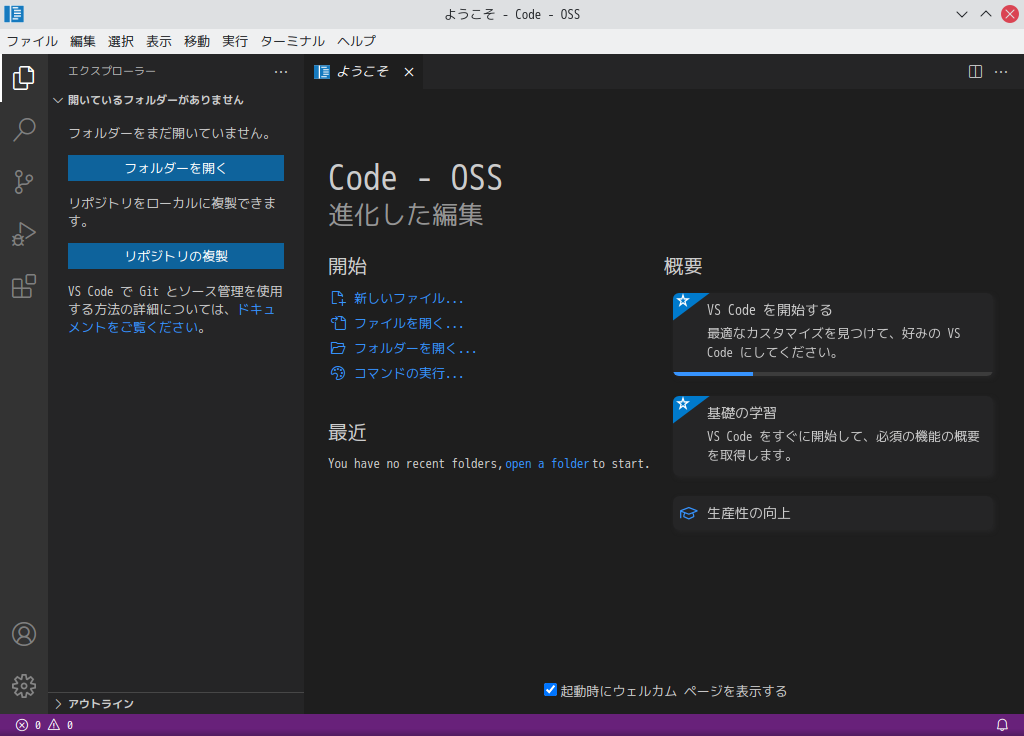Click the コマンドの実行... link
Screen dimensions: 1024x736
408,373
